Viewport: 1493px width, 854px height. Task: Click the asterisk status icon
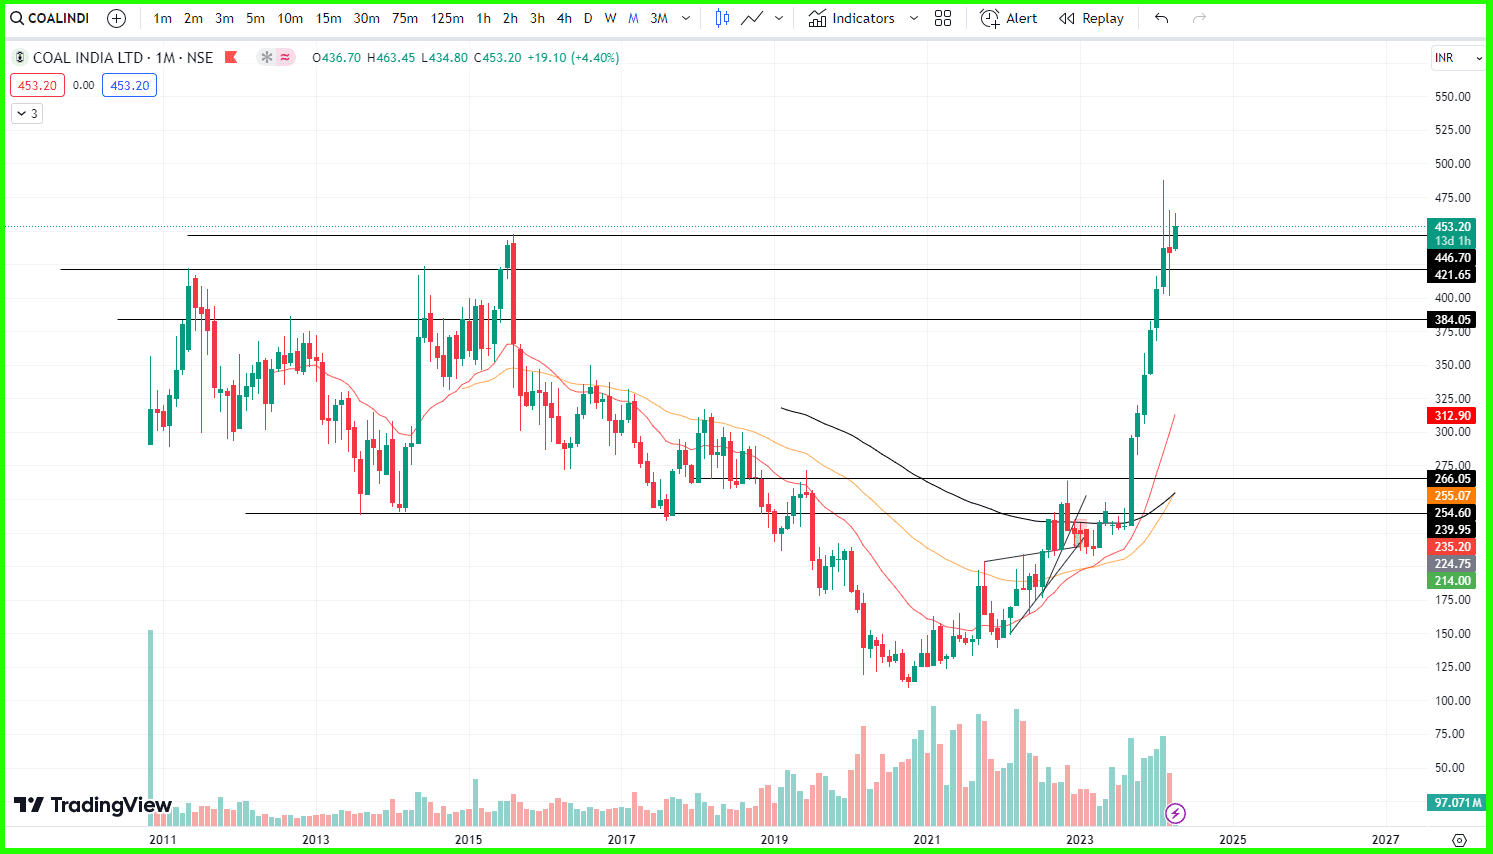click(x=266, y=58)
